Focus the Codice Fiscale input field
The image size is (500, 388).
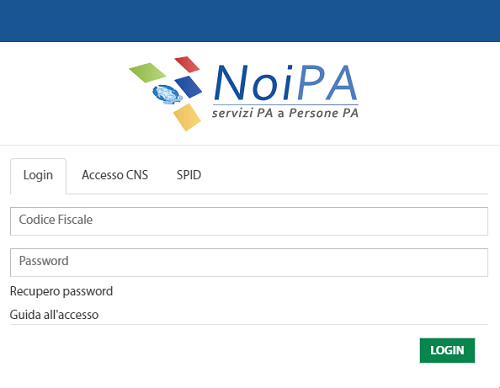(x=249, y=221)
